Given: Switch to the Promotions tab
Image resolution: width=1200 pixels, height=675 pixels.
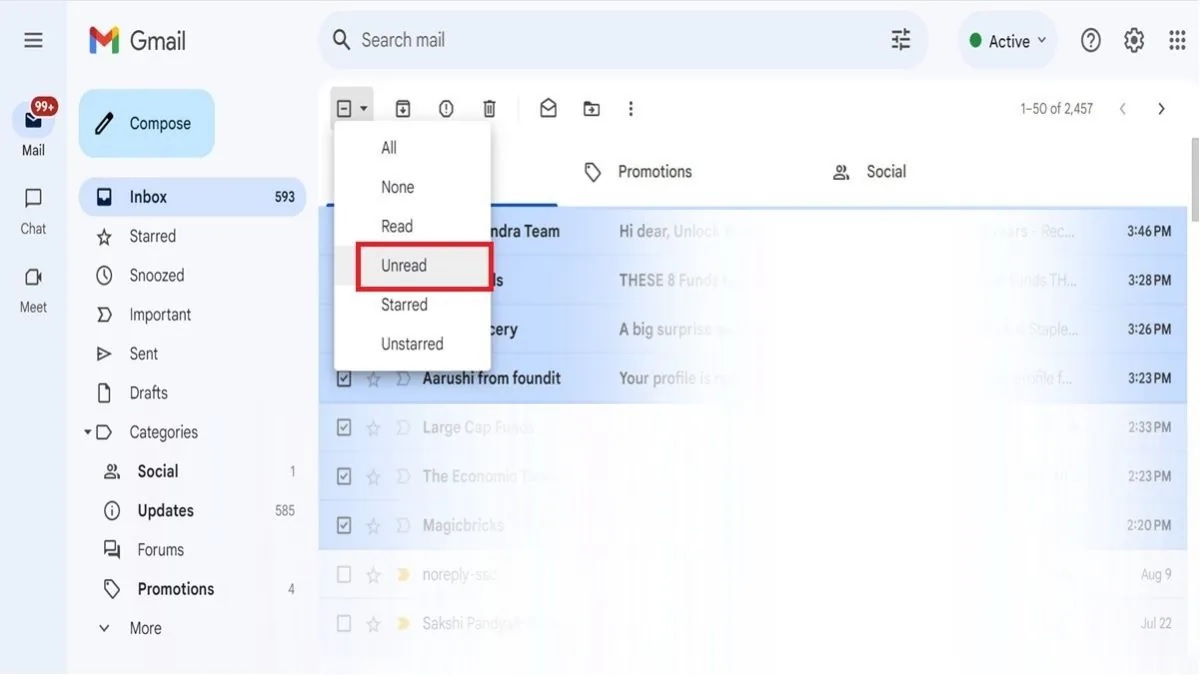Looking at the screenshot, I should (638, 172).
